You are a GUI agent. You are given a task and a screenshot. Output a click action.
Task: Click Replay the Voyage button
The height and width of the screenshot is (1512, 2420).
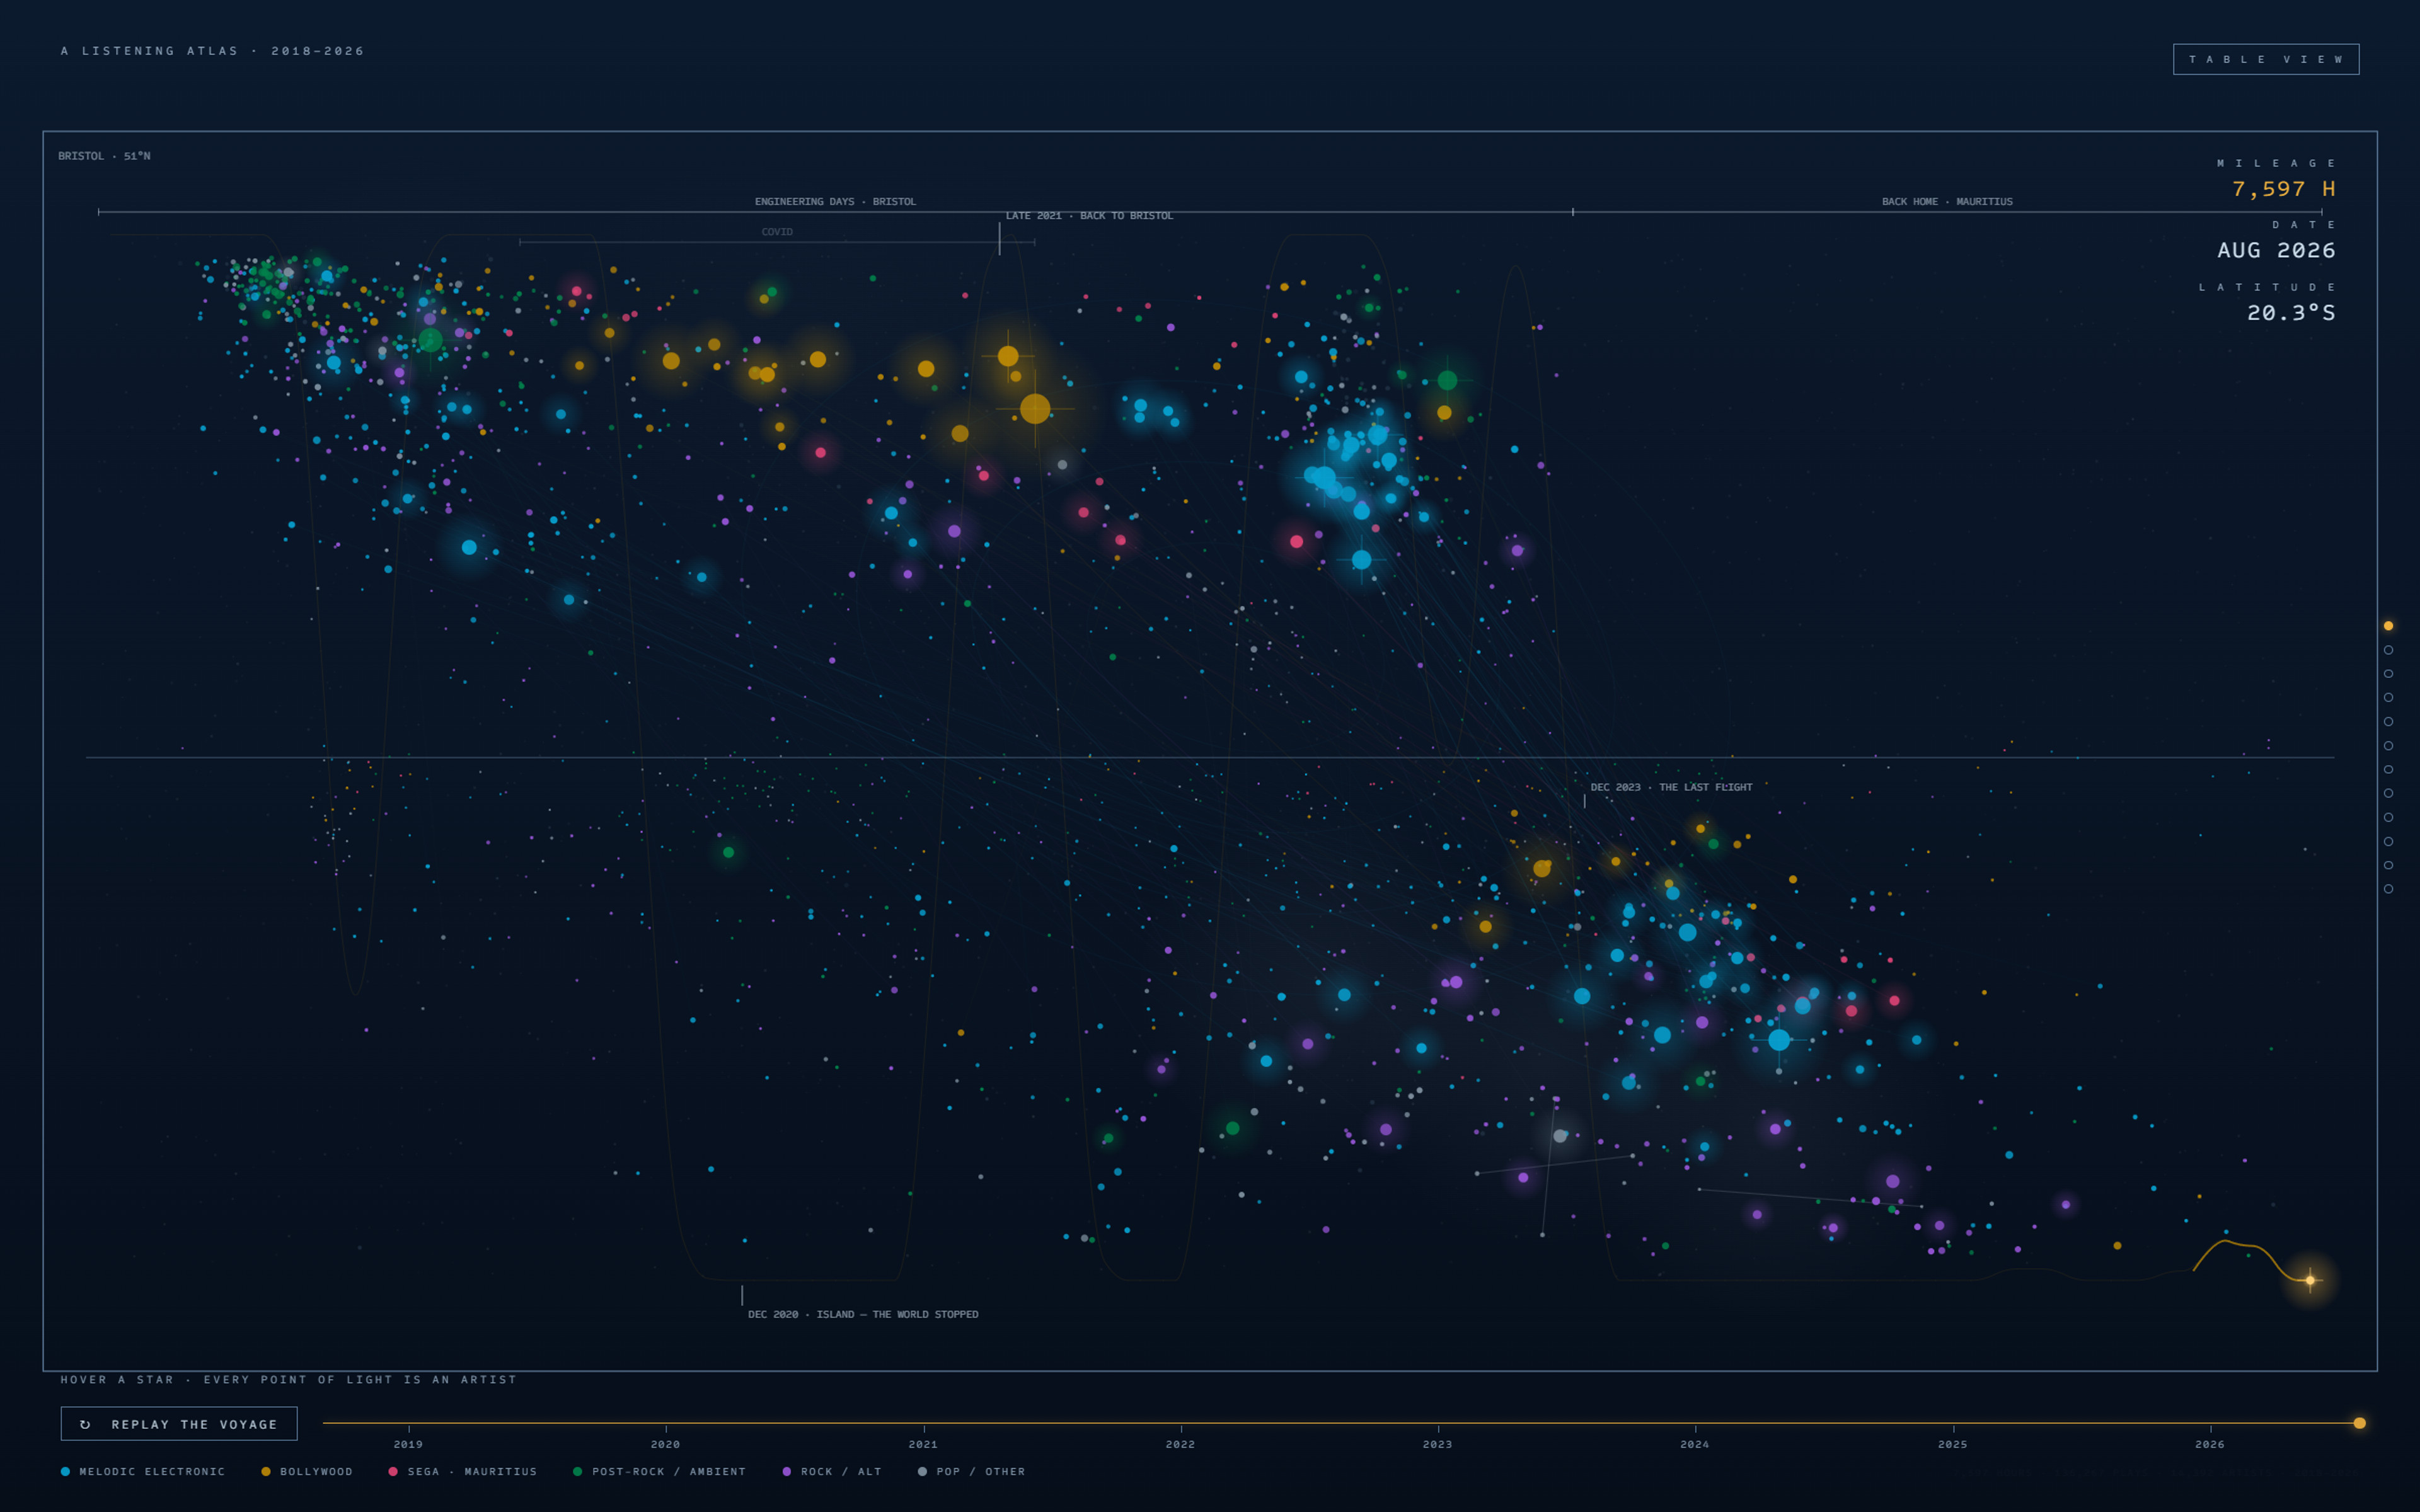click(x=179, y=1423)
